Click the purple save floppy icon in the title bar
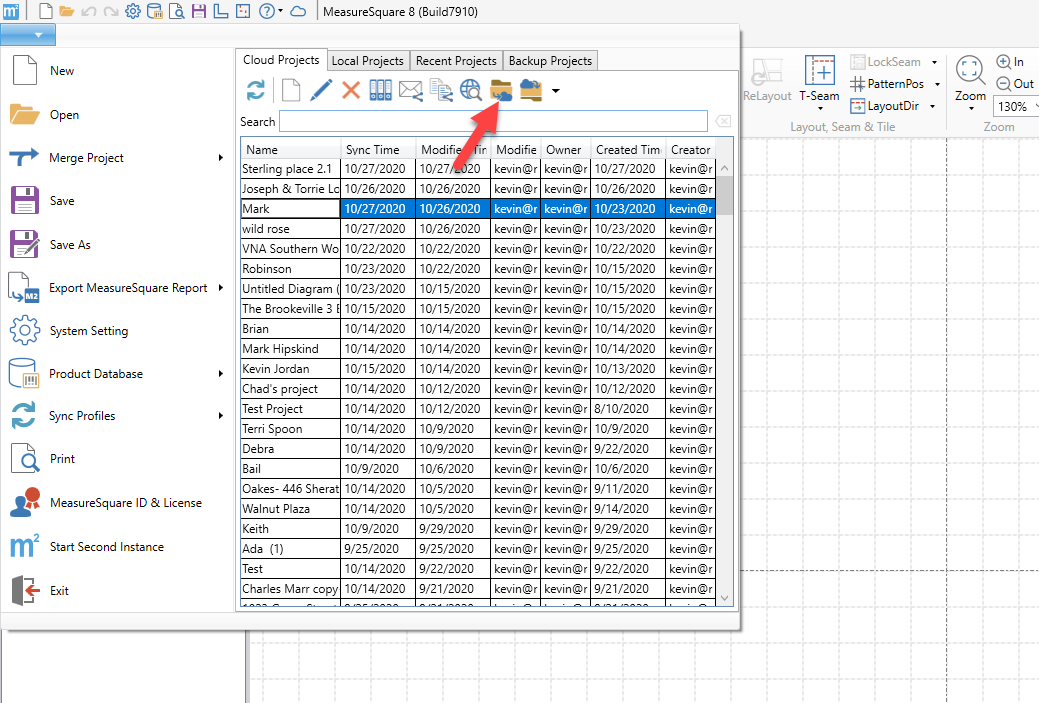The image size is (1039, 703). [x=198, y=11]
